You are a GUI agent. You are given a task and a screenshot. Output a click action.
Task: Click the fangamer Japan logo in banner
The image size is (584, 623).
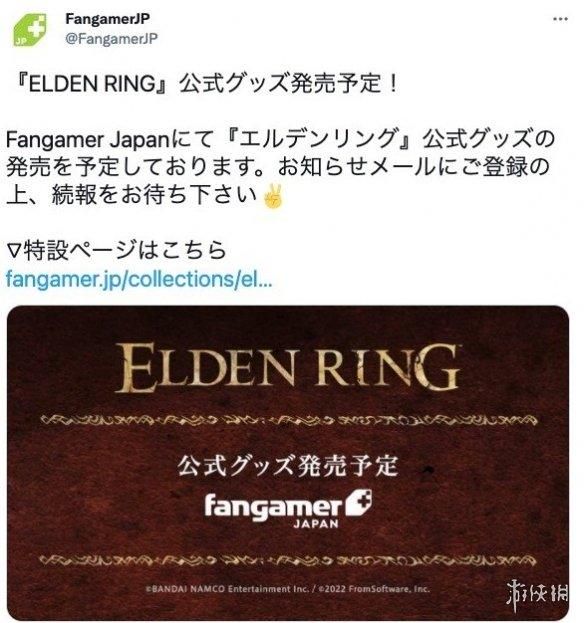pyautogui.click(x=288, y=509)
